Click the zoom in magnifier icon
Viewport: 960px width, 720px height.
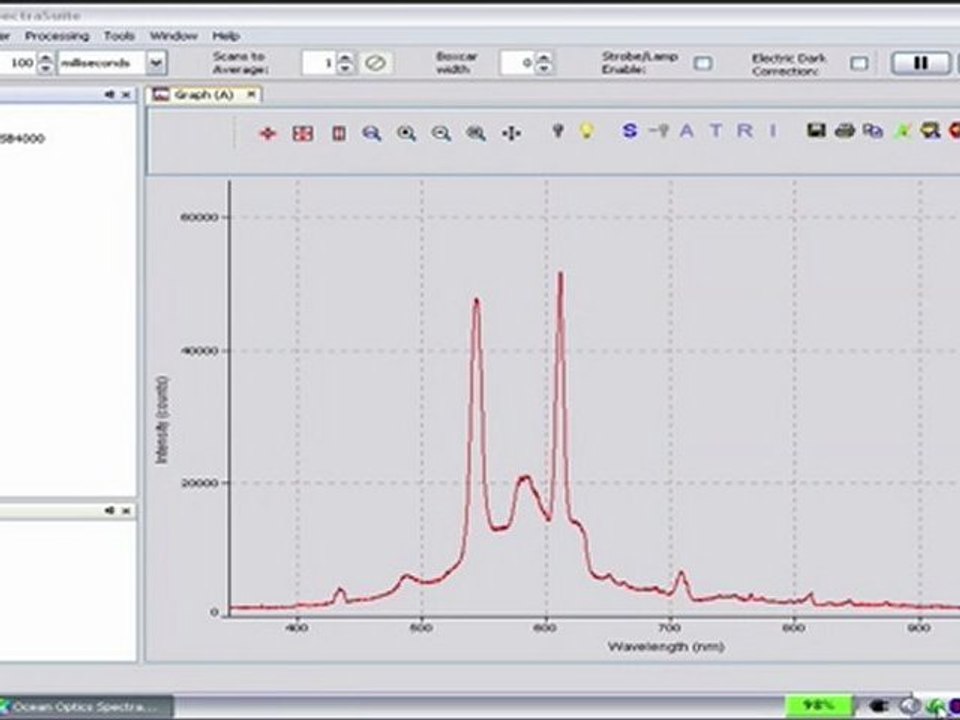click(407, 133)
